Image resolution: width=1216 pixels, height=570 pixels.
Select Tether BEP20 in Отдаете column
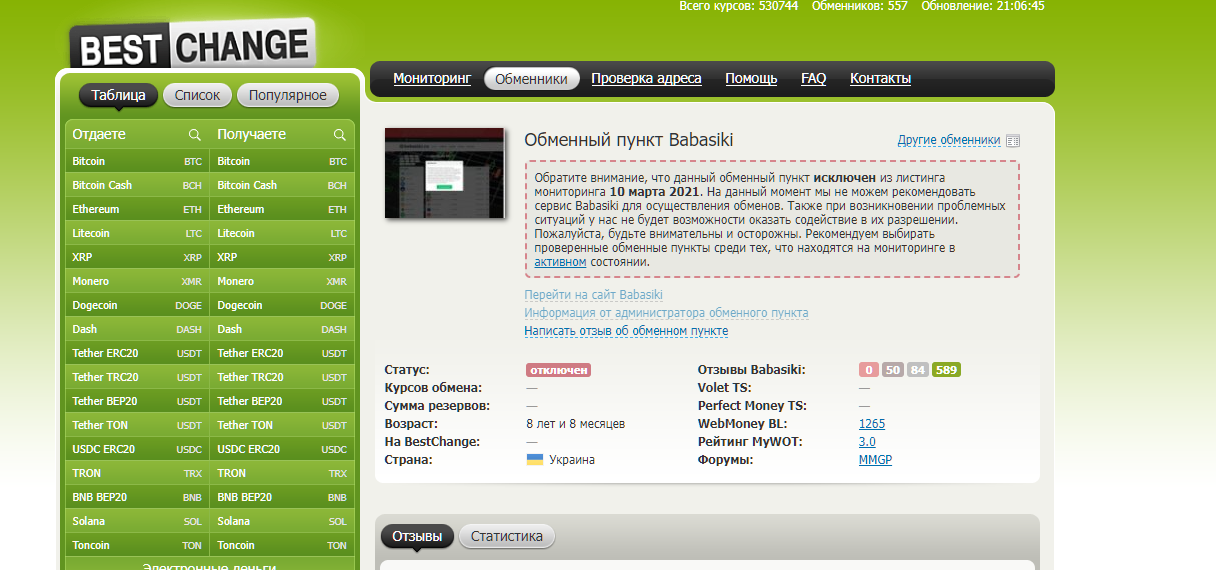click(137, 401)
